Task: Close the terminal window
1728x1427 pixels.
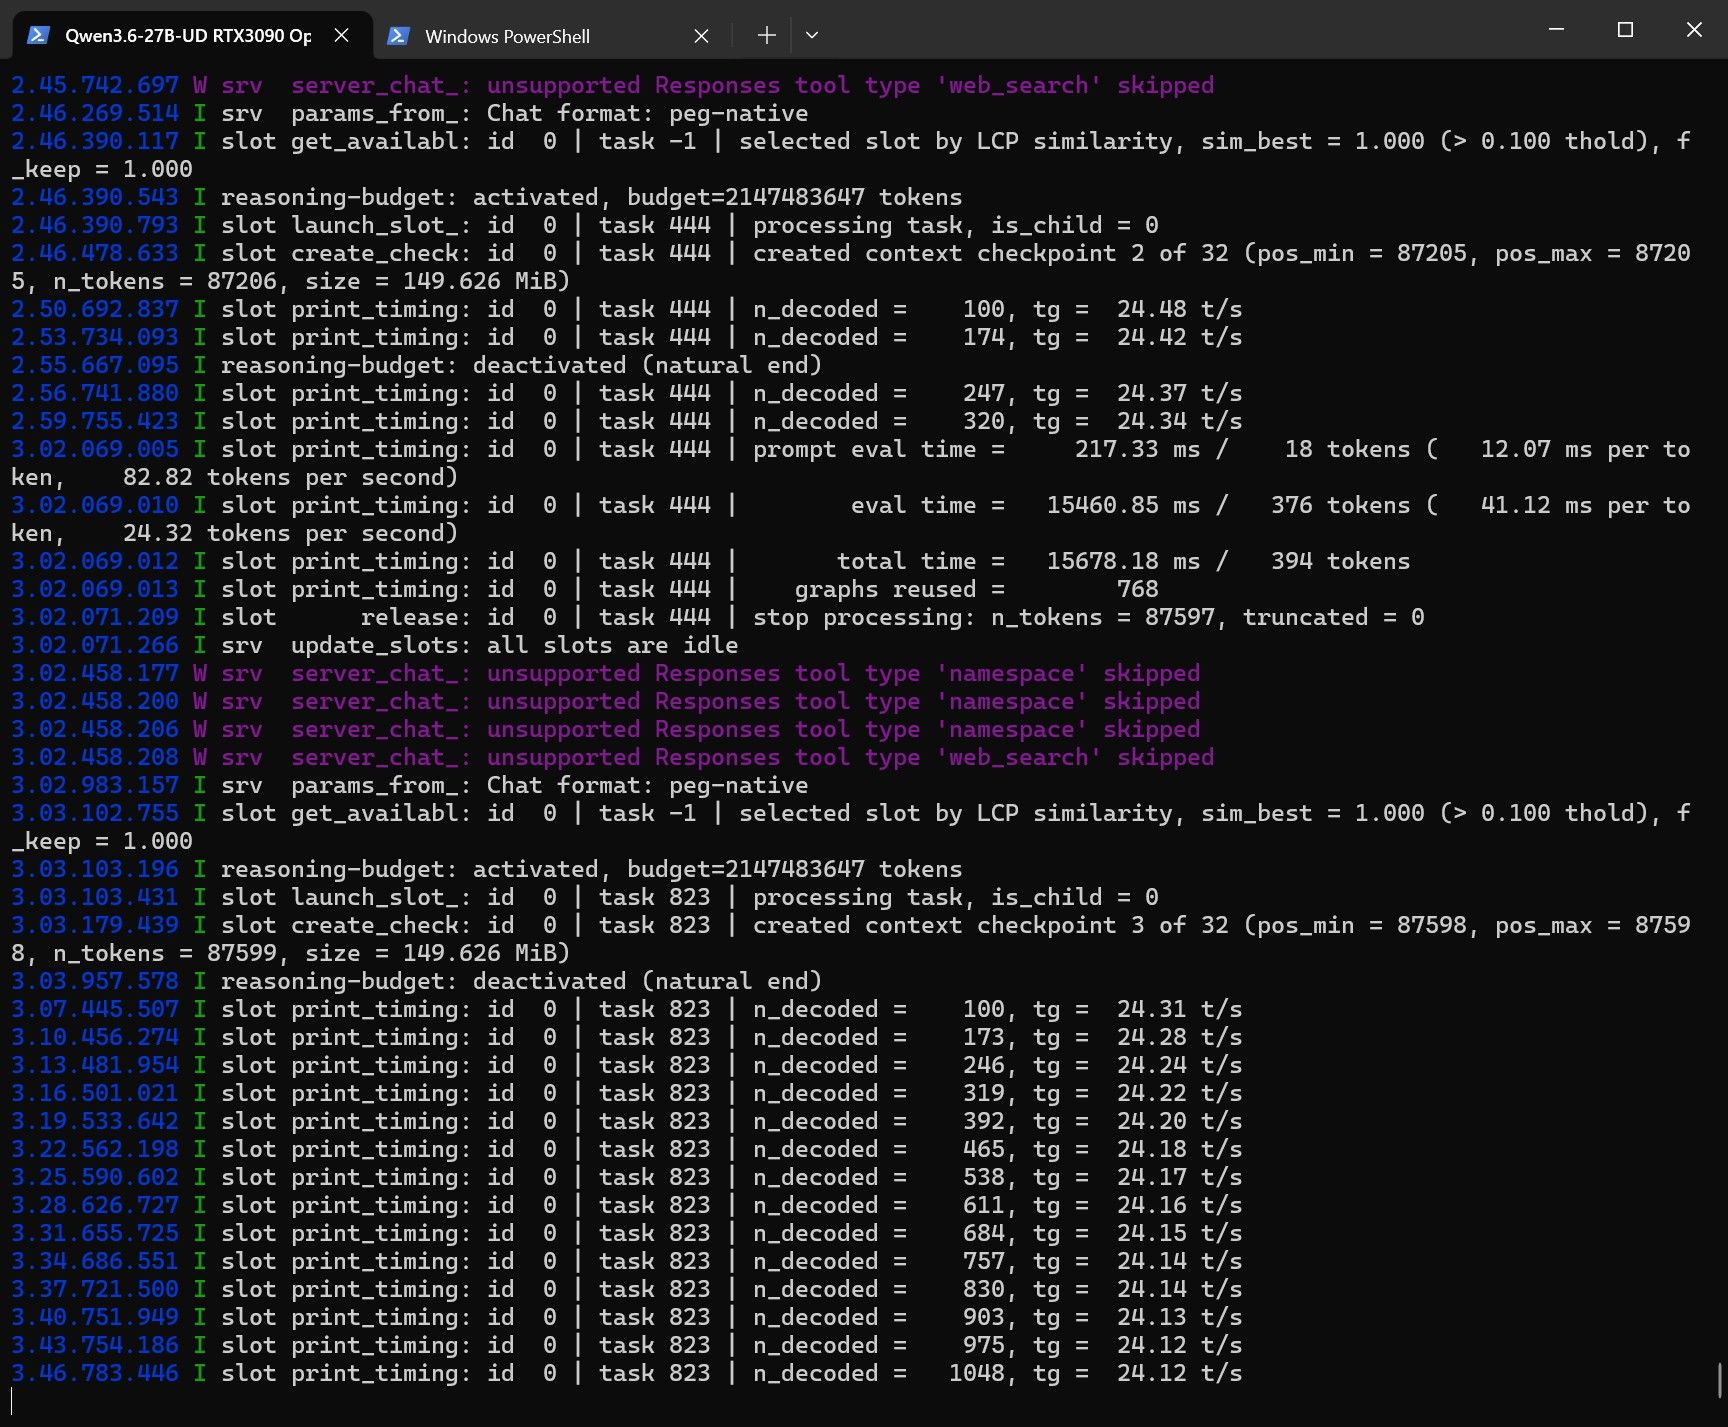Action: 1694,30
